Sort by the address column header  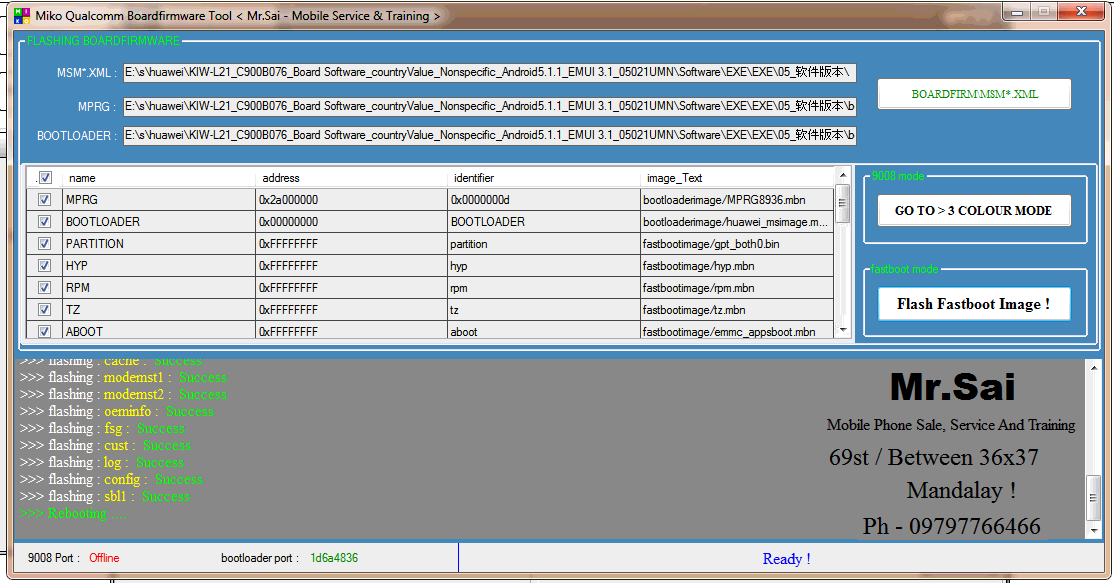(352, 178)
